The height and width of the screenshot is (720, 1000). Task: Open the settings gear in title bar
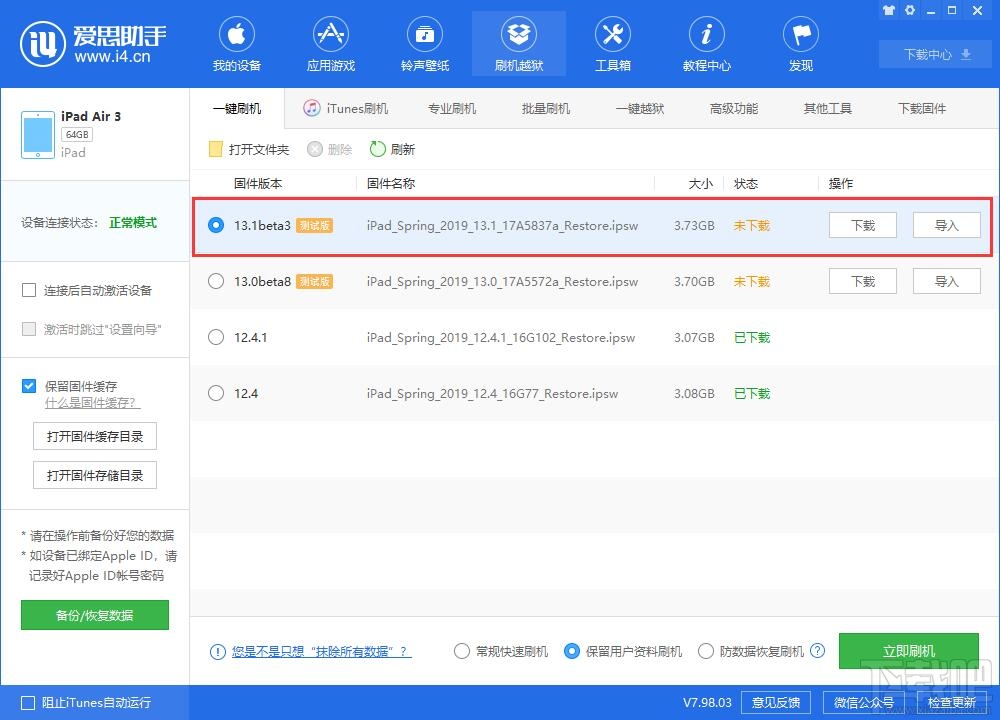[x=910, y=11]
